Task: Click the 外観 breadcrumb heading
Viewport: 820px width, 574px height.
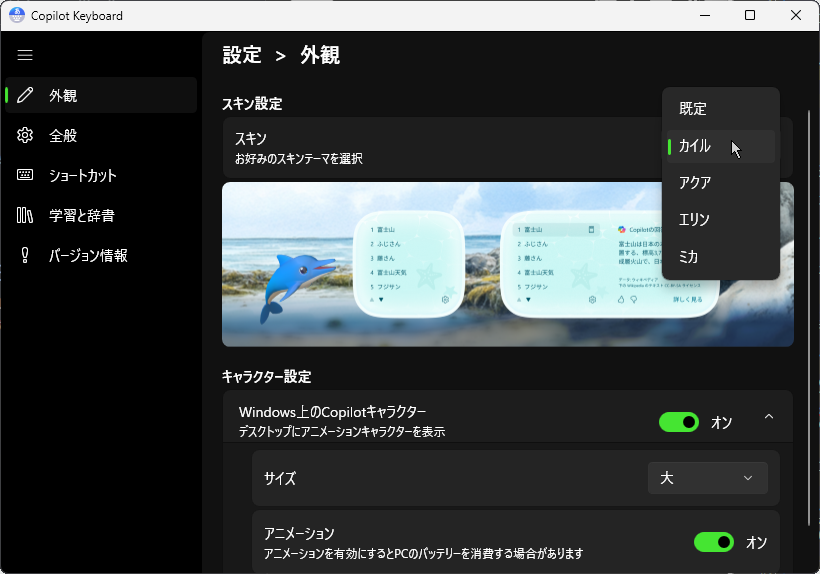Action: coord(320,55)
